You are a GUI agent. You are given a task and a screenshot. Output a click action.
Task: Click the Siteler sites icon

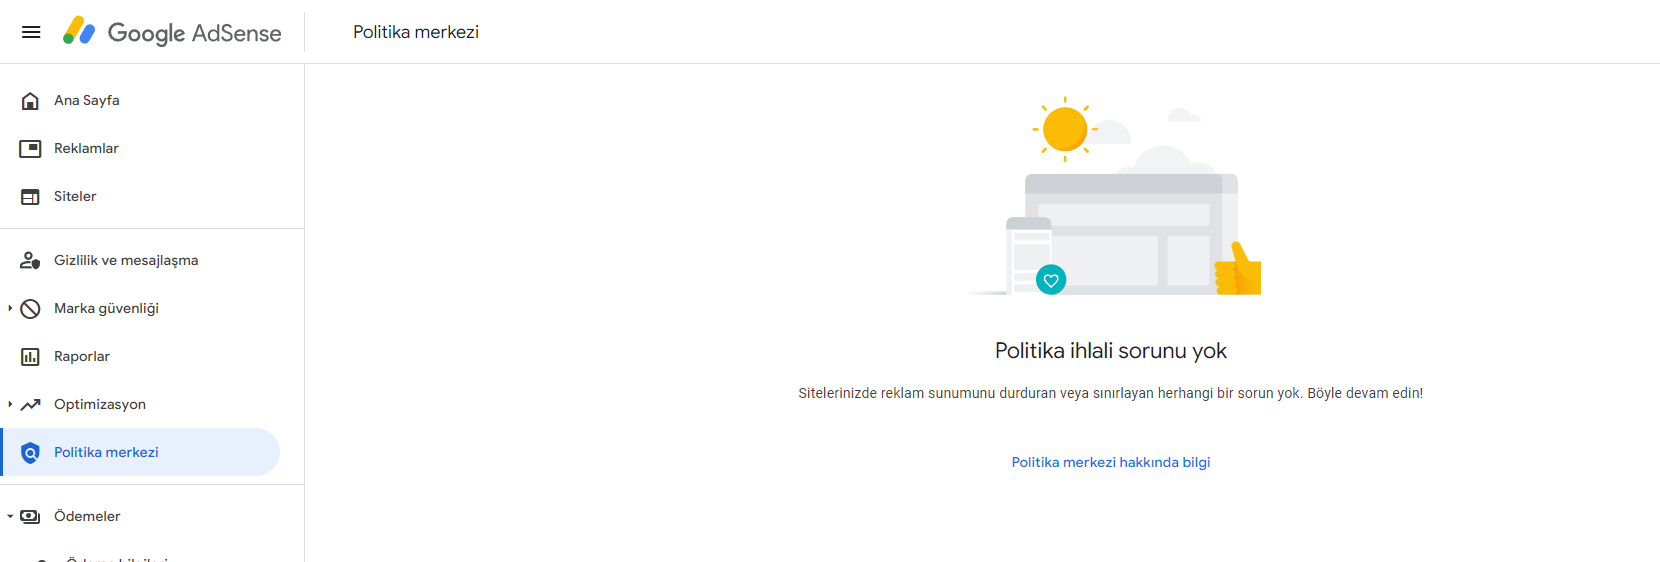pyautogui.click(x=30, y=196)
